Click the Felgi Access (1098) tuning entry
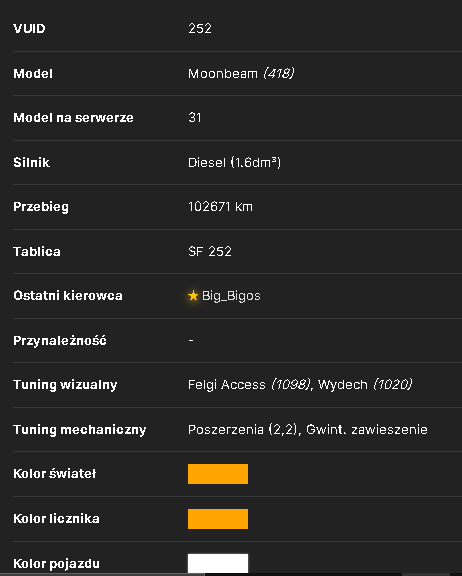The height and width of the screenshot is (576, 462). click(x=249, y=385)
